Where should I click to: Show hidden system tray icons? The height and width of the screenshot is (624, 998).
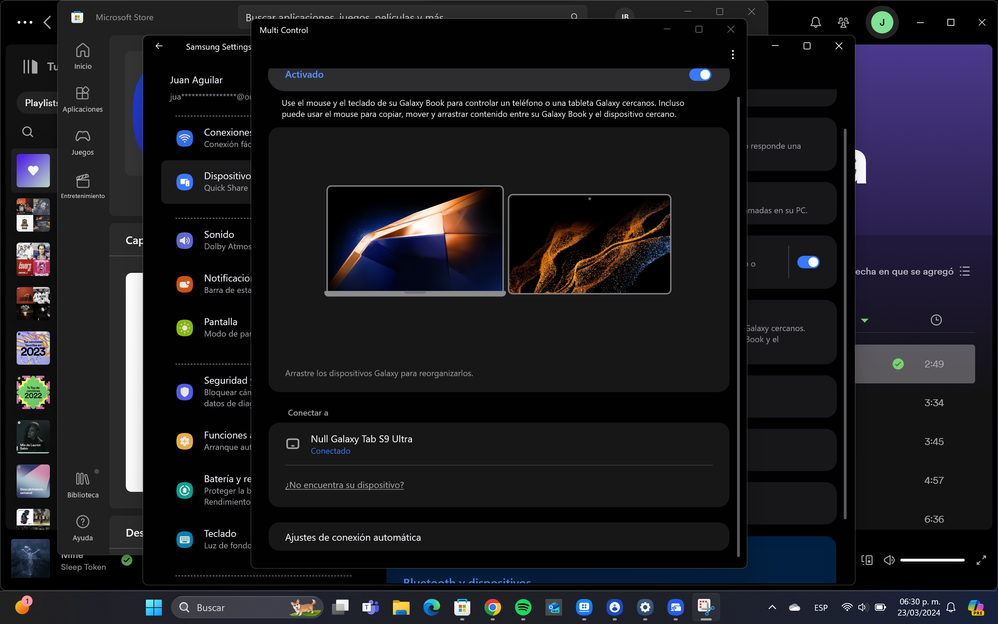[x=772, y=607]
